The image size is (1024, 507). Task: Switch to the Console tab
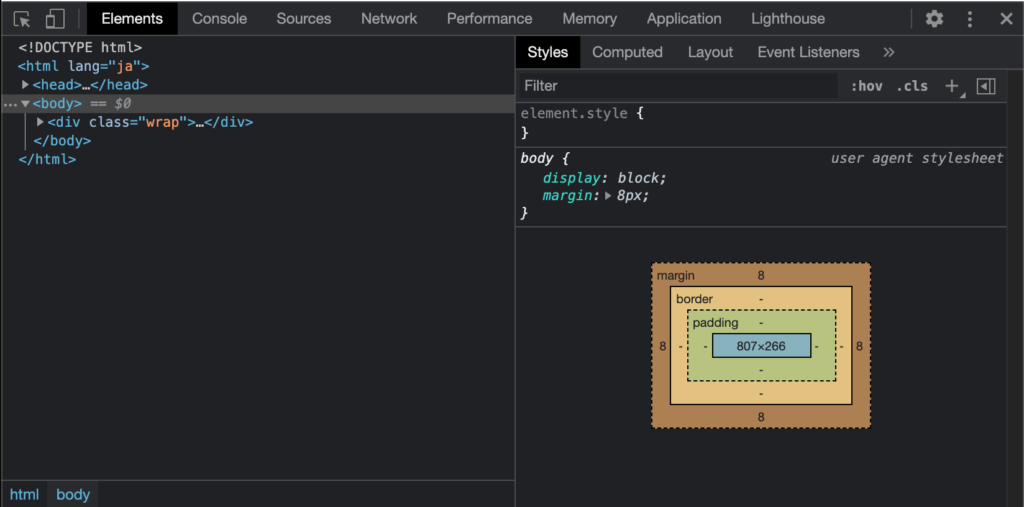219,19
